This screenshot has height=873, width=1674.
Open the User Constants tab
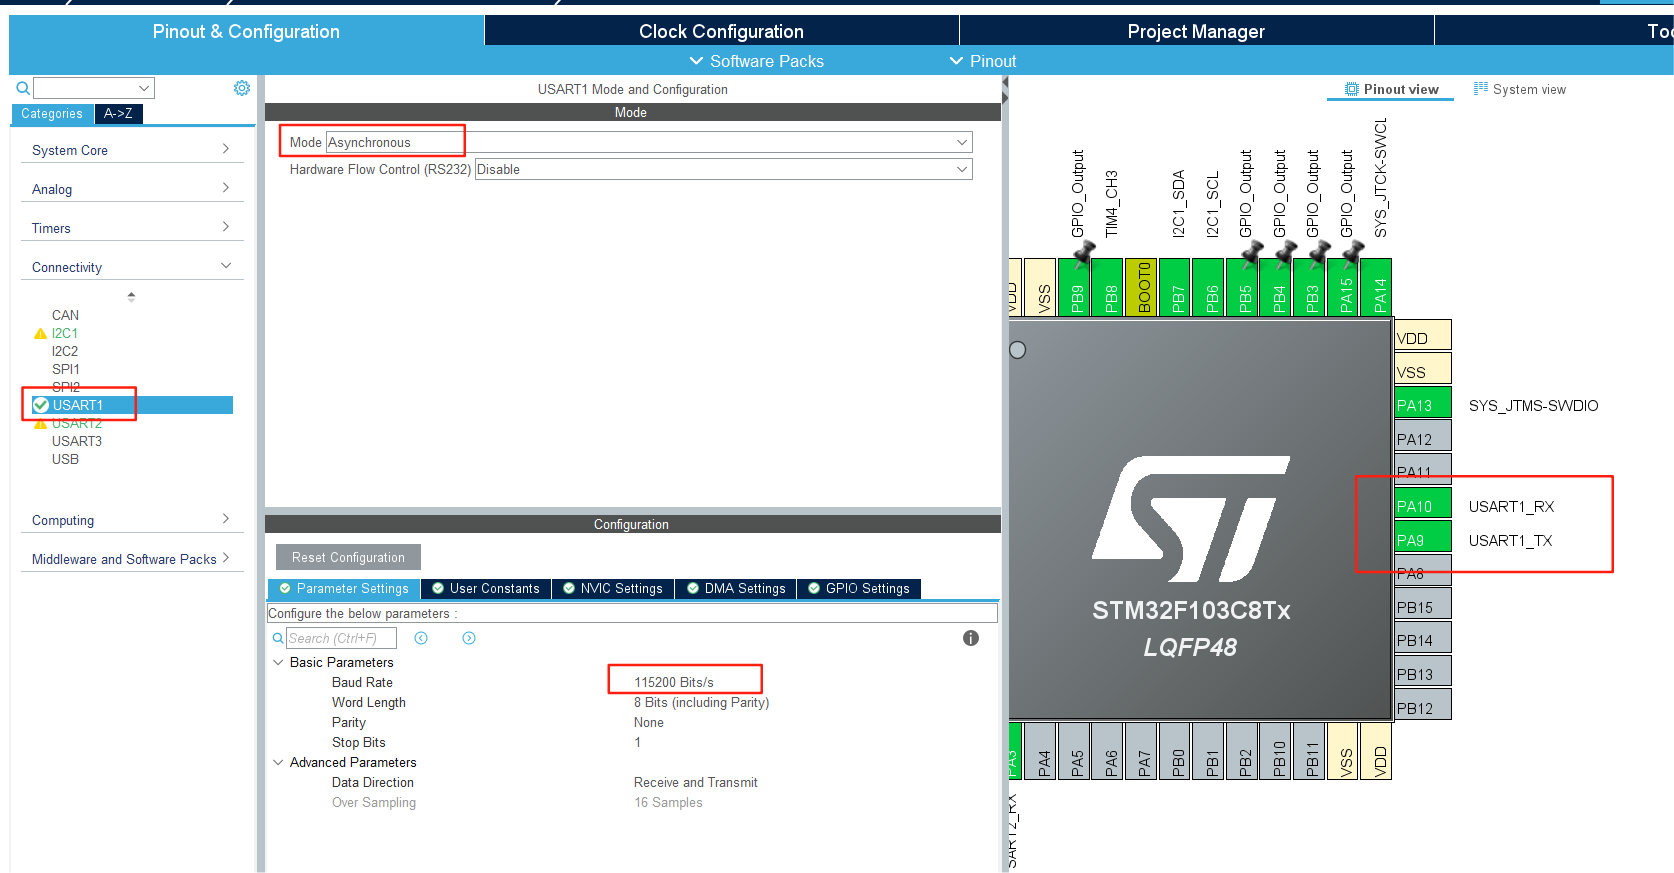486,588
